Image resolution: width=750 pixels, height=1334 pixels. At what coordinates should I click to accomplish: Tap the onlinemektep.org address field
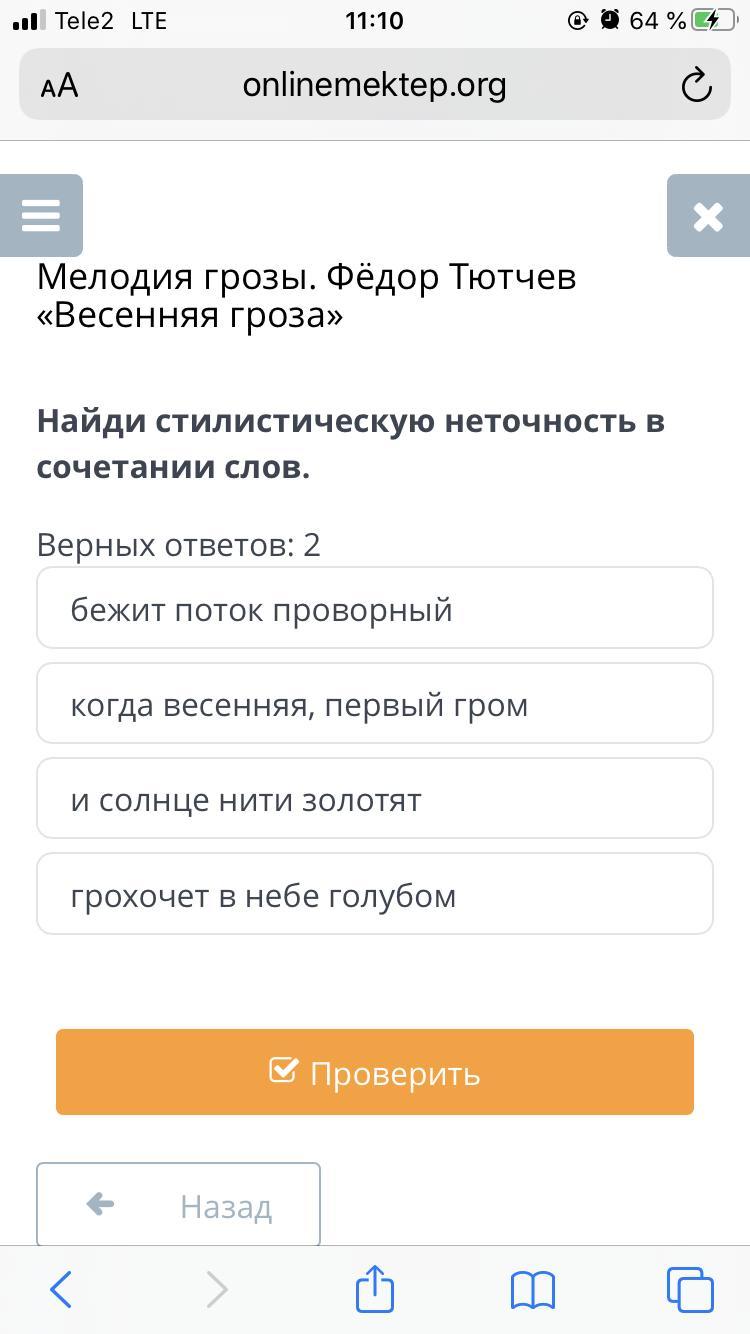tap(375, 85)
